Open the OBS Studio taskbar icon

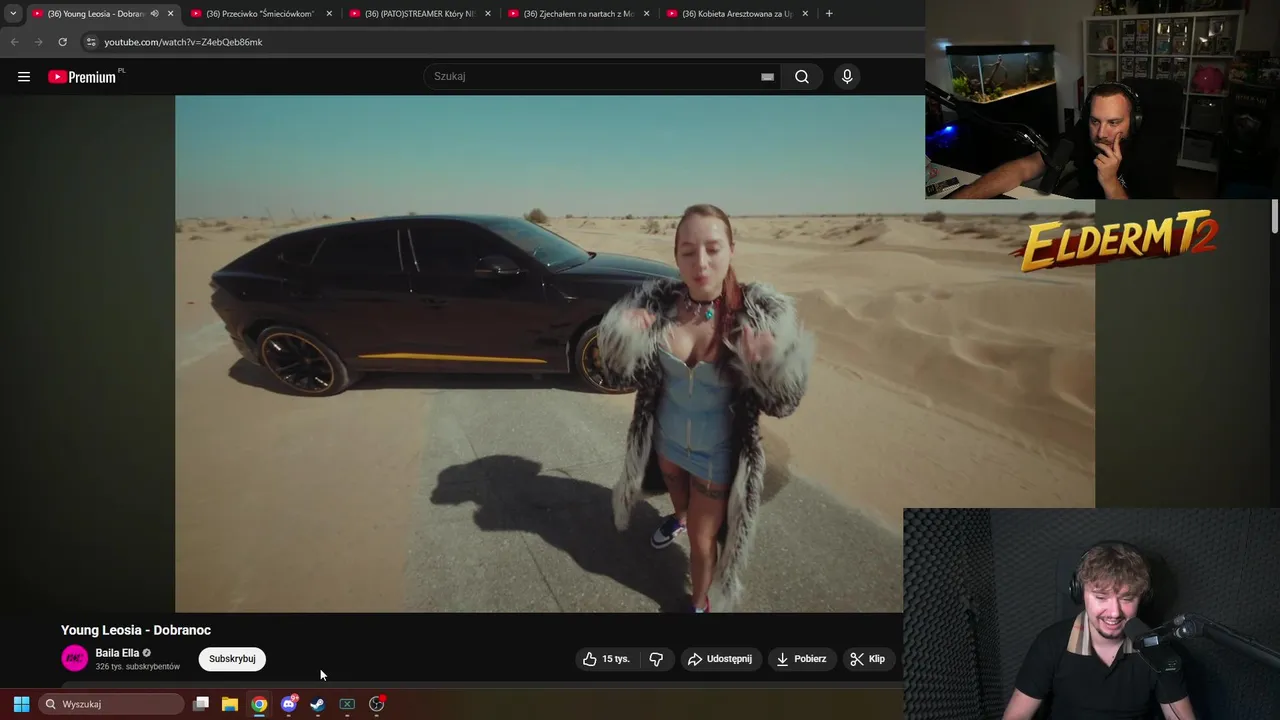[x=377, y=704]
